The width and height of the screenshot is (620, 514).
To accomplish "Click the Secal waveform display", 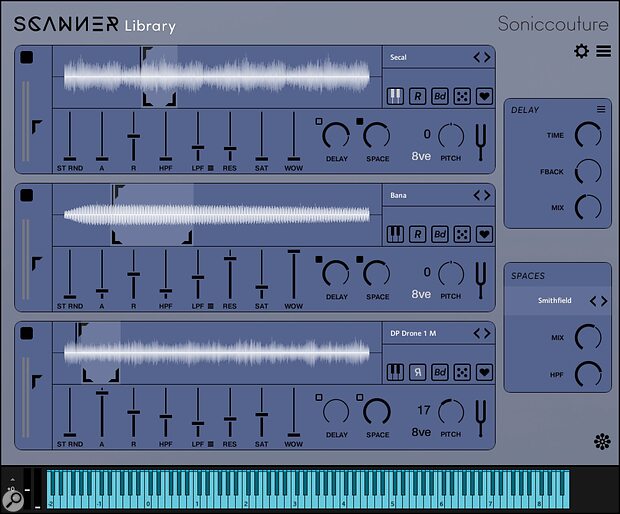I will click(217, 77).
